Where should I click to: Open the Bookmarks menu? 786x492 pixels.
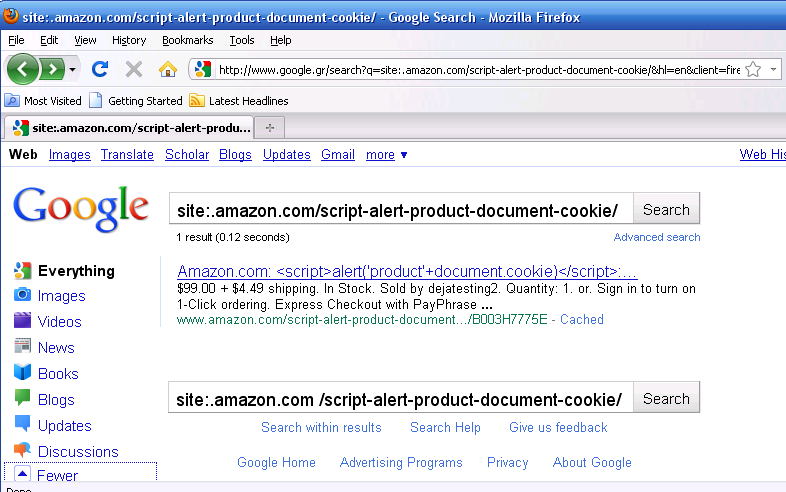[x=187, y=40]
